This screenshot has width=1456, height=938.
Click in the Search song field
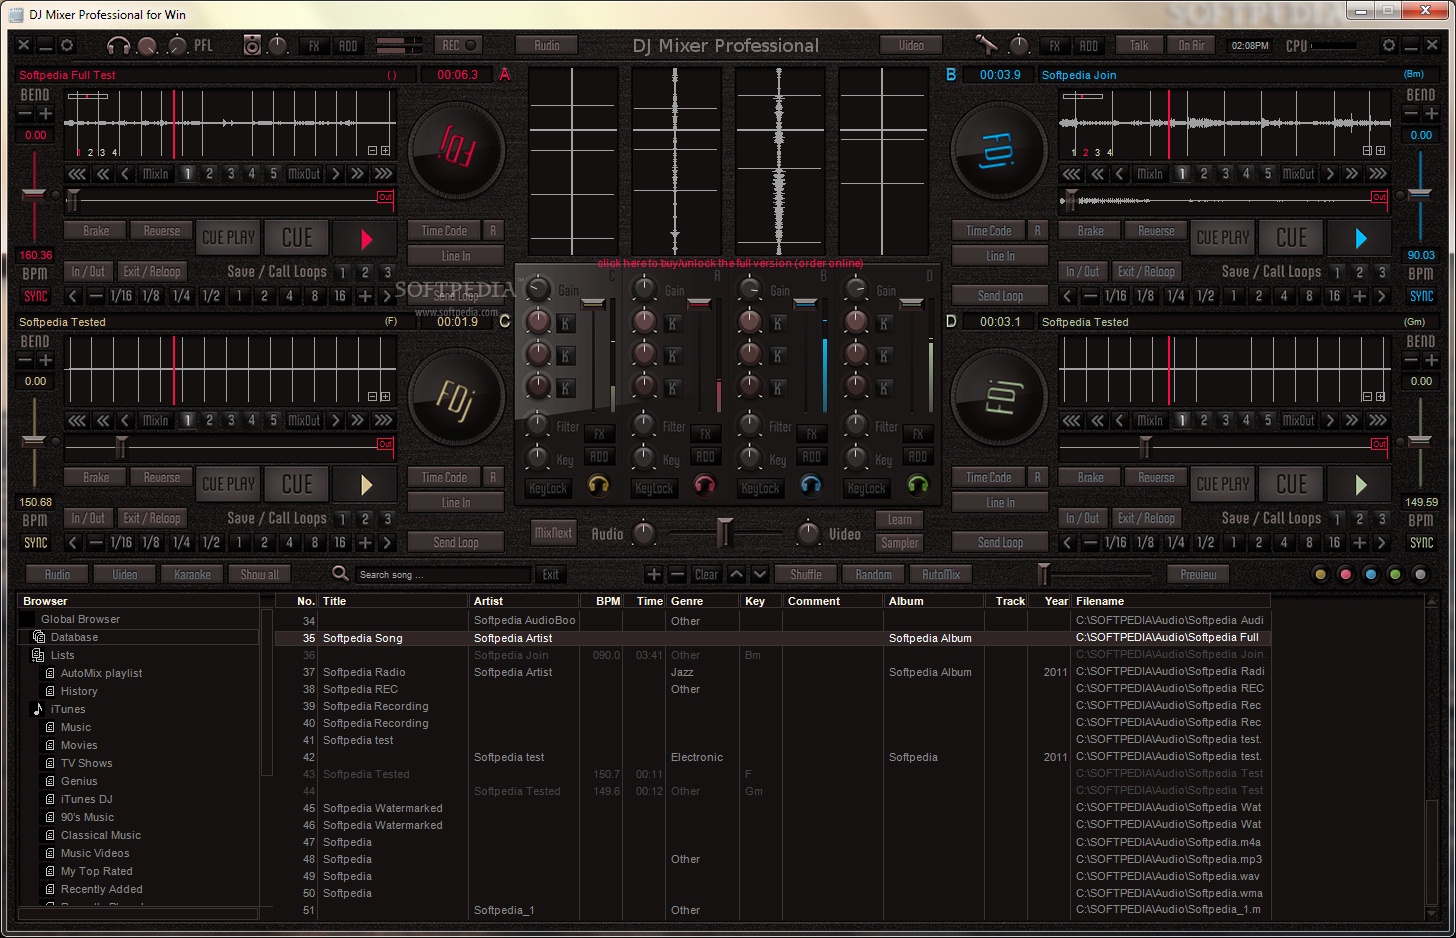pos(444,575)
